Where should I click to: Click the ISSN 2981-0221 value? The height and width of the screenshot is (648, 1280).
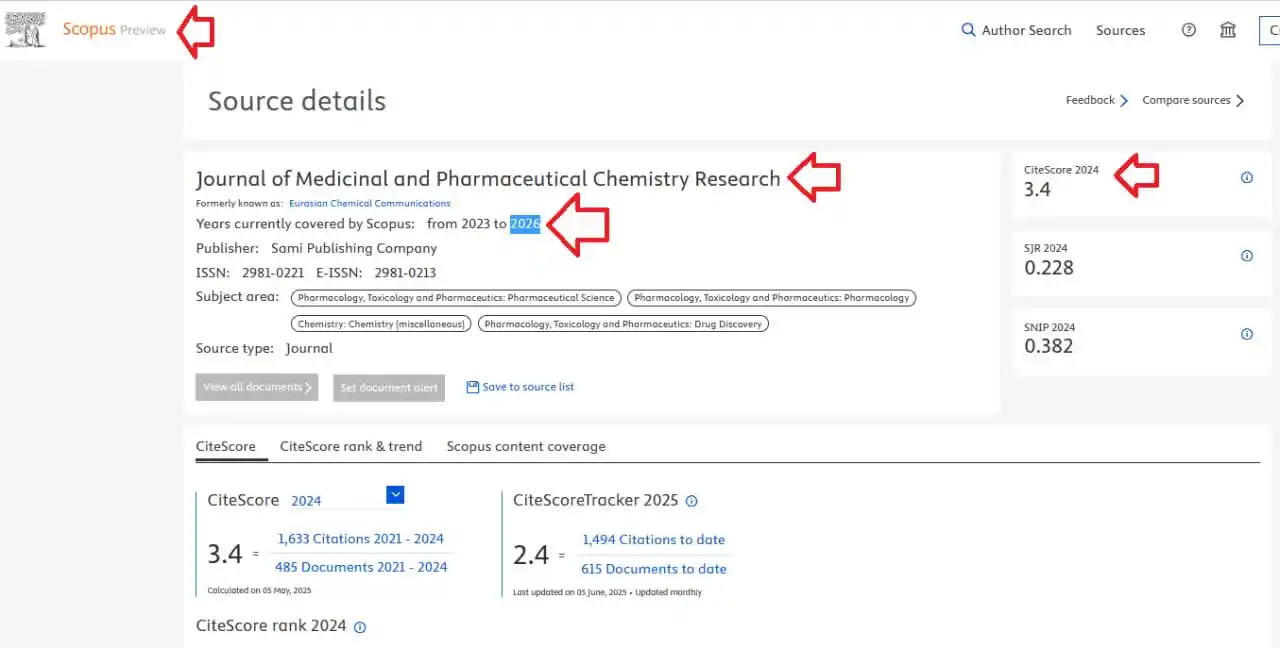[x=275, y=272]
